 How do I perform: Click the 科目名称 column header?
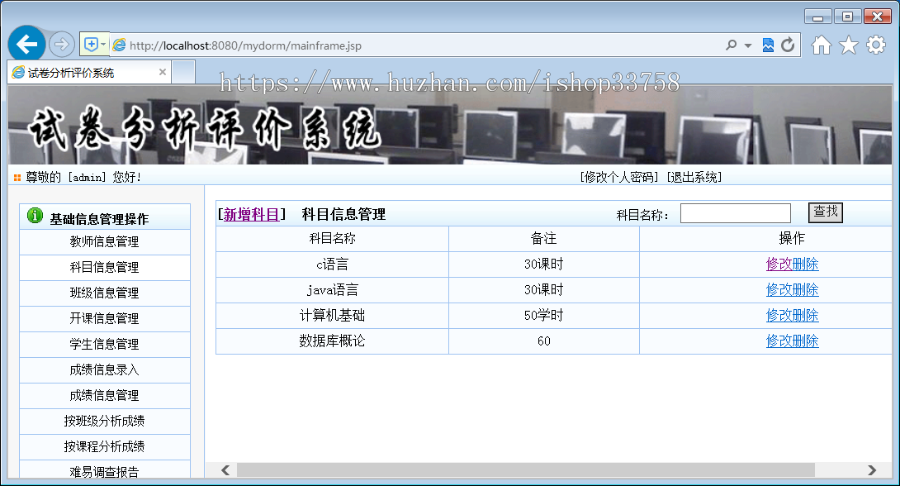click(x=332, y=239)
